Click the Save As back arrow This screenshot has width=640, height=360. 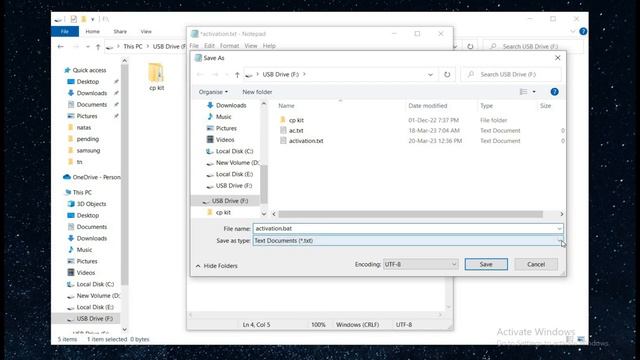coord(200,74)
